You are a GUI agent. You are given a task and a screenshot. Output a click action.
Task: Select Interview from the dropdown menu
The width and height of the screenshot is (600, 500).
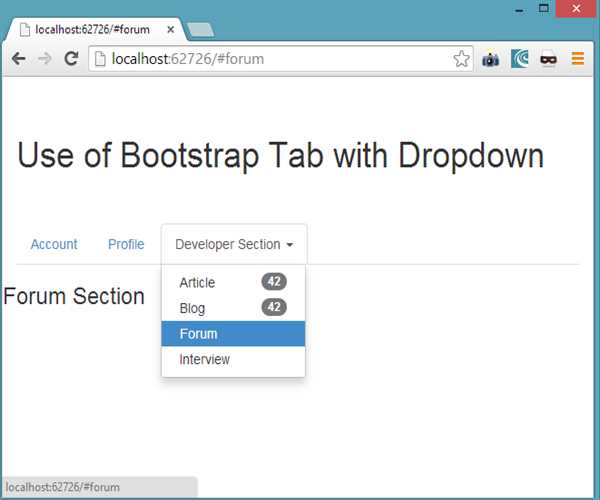point(205,359)
